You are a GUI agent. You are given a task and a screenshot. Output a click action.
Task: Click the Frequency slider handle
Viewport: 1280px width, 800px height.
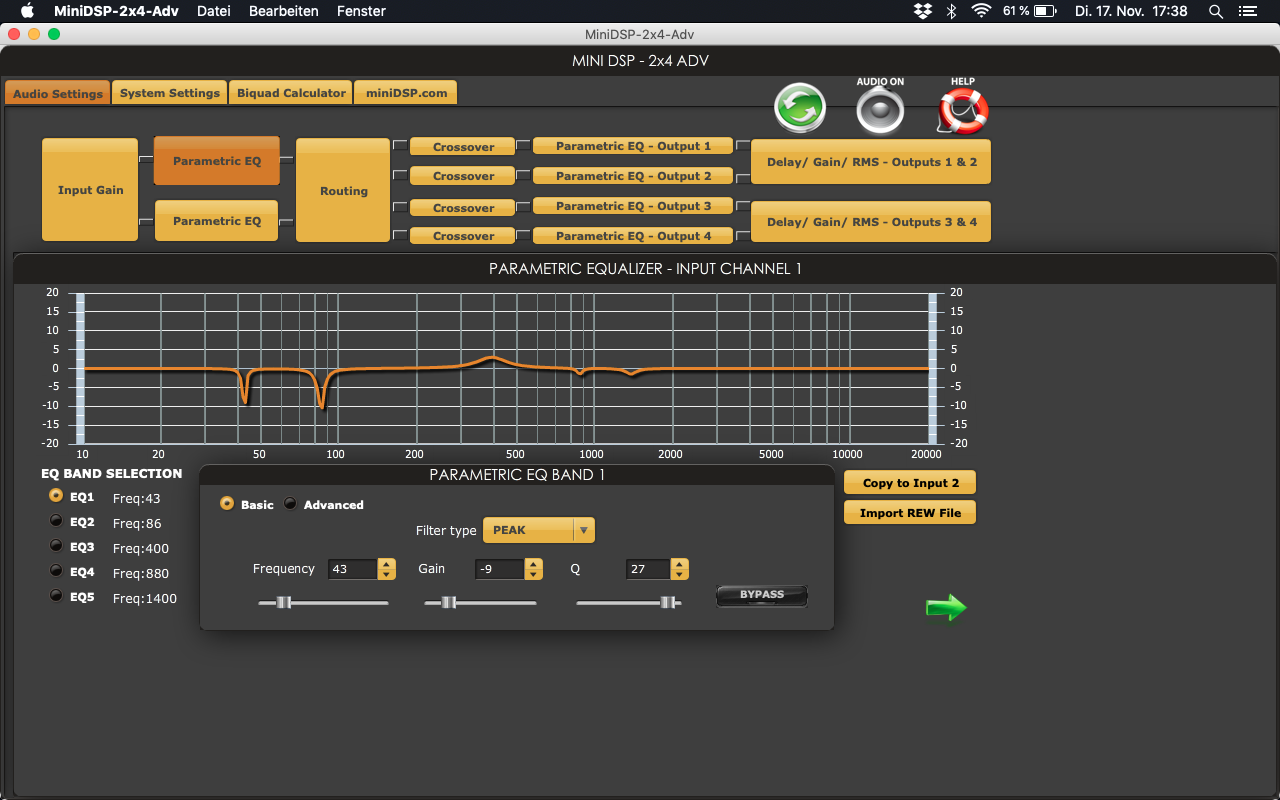click(284, 602)
